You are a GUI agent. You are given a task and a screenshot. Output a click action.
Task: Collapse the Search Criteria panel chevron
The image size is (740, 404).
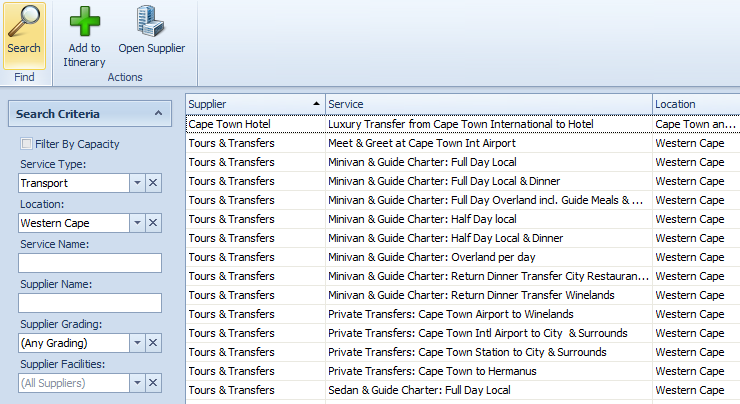[x=159, y=113]
